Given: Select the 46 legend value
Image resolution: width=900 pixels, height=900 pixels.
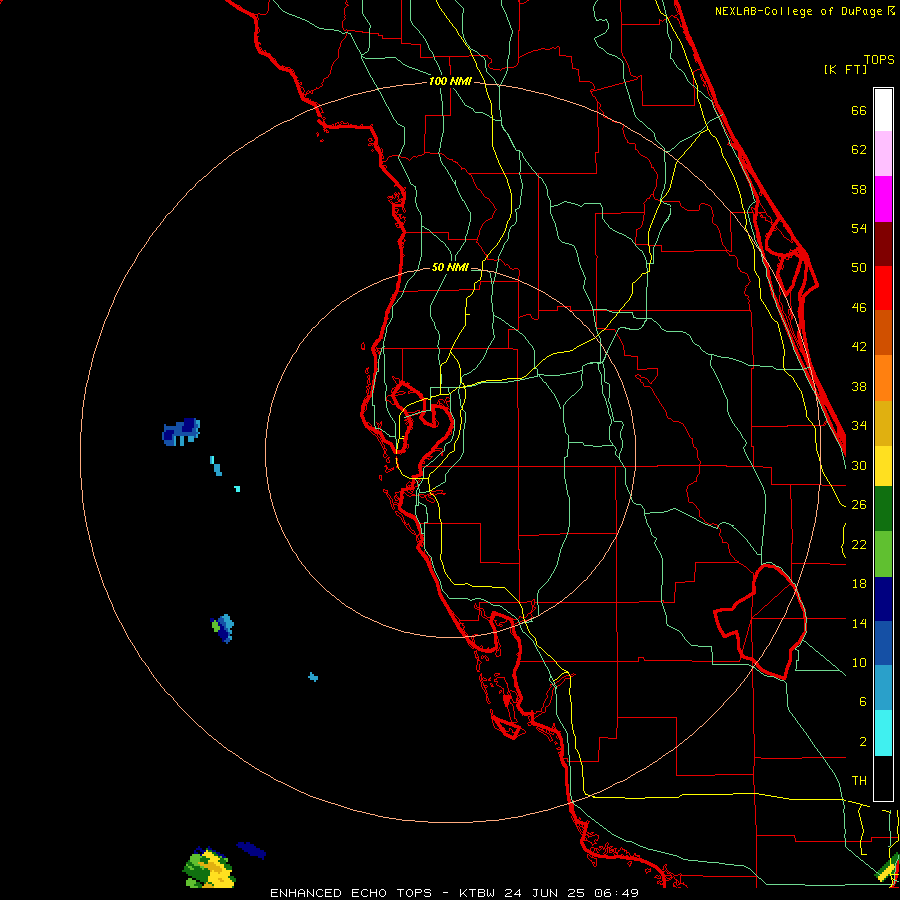Looking at the screenshot, I should [x=859, y=308].
